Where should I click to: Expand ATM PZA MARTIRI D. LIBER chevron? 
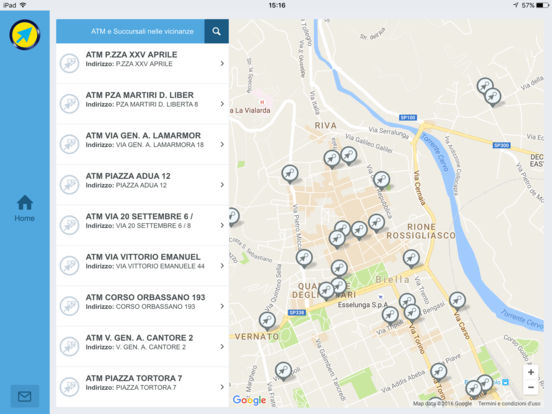[x=222, y=104]
